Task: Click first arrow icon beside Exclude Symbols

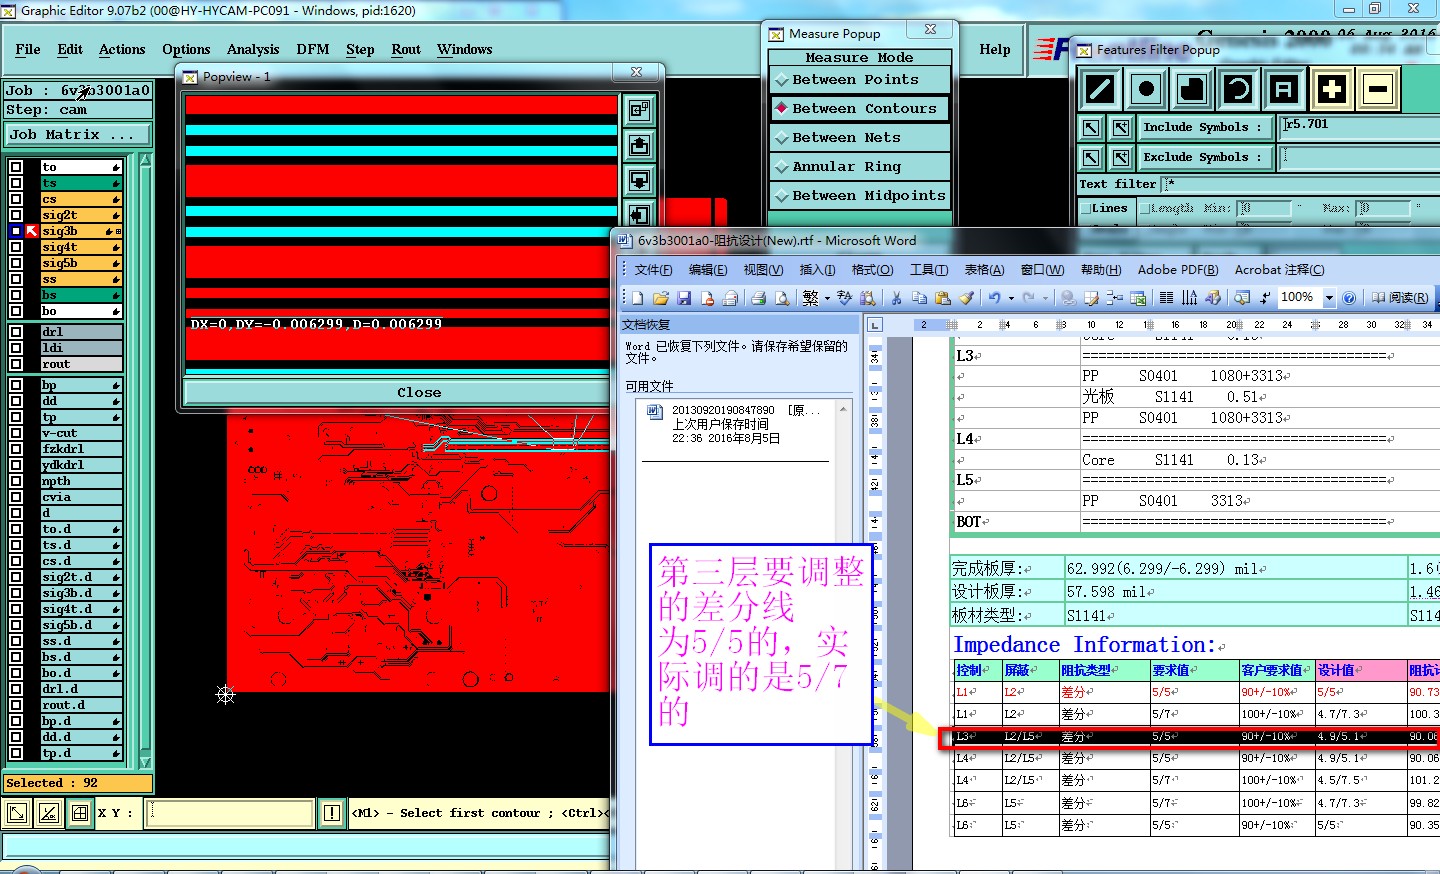Action: pos(1091,158)
